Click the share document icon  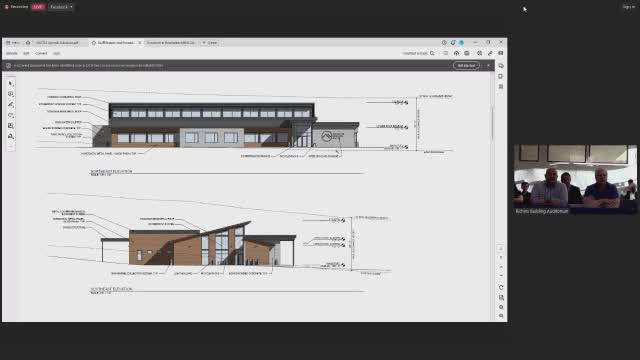coord(501,53)
